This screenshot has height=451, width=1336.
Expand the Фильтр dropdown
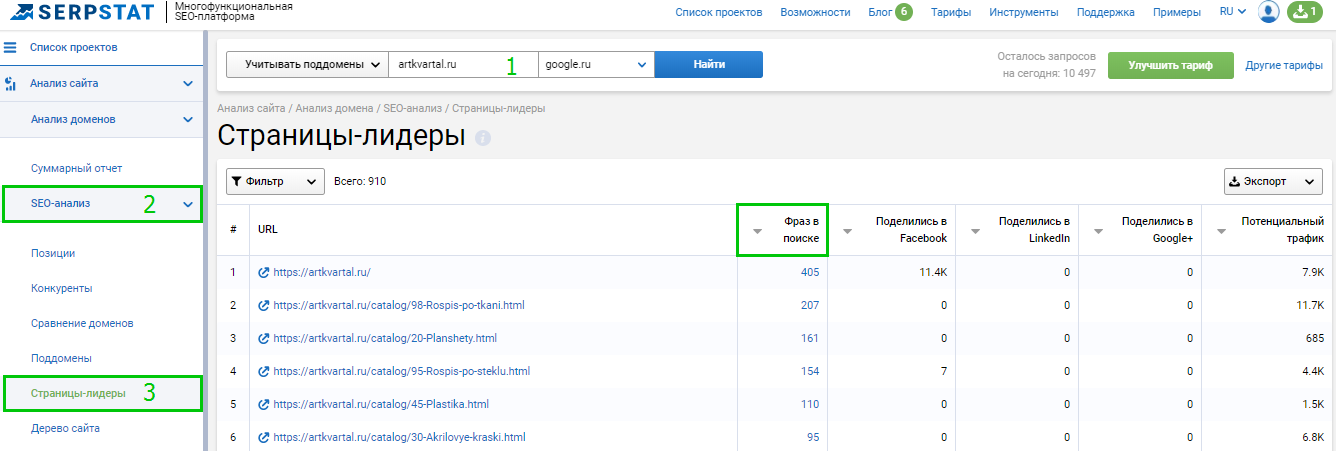coord(276,181)
